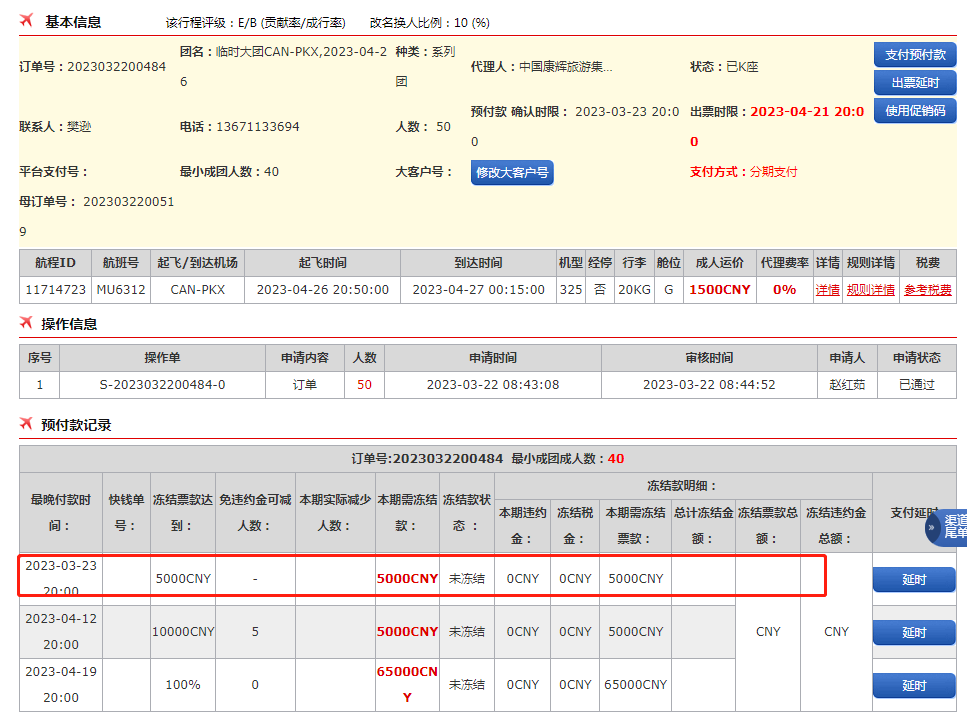Click the 出票延时 button

[914, 82]
